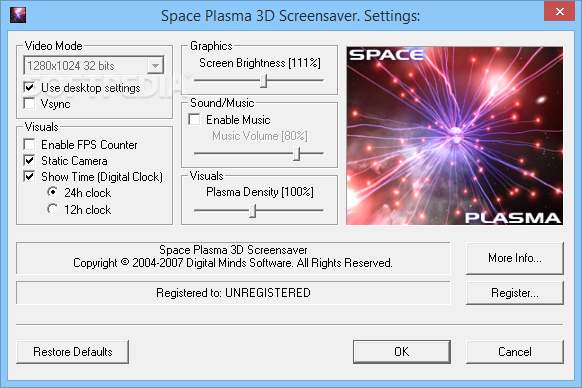Click the Screen Brightness slider handle

point(264,80)
